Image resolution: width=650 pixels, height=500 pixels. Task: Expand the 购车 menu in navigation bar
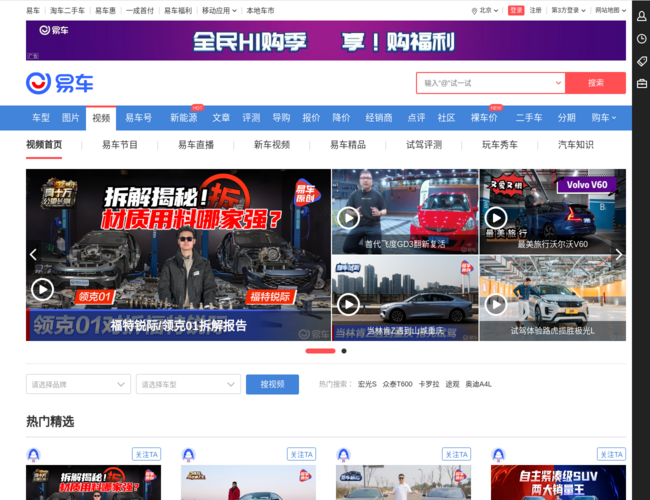[x=604, y=118]
